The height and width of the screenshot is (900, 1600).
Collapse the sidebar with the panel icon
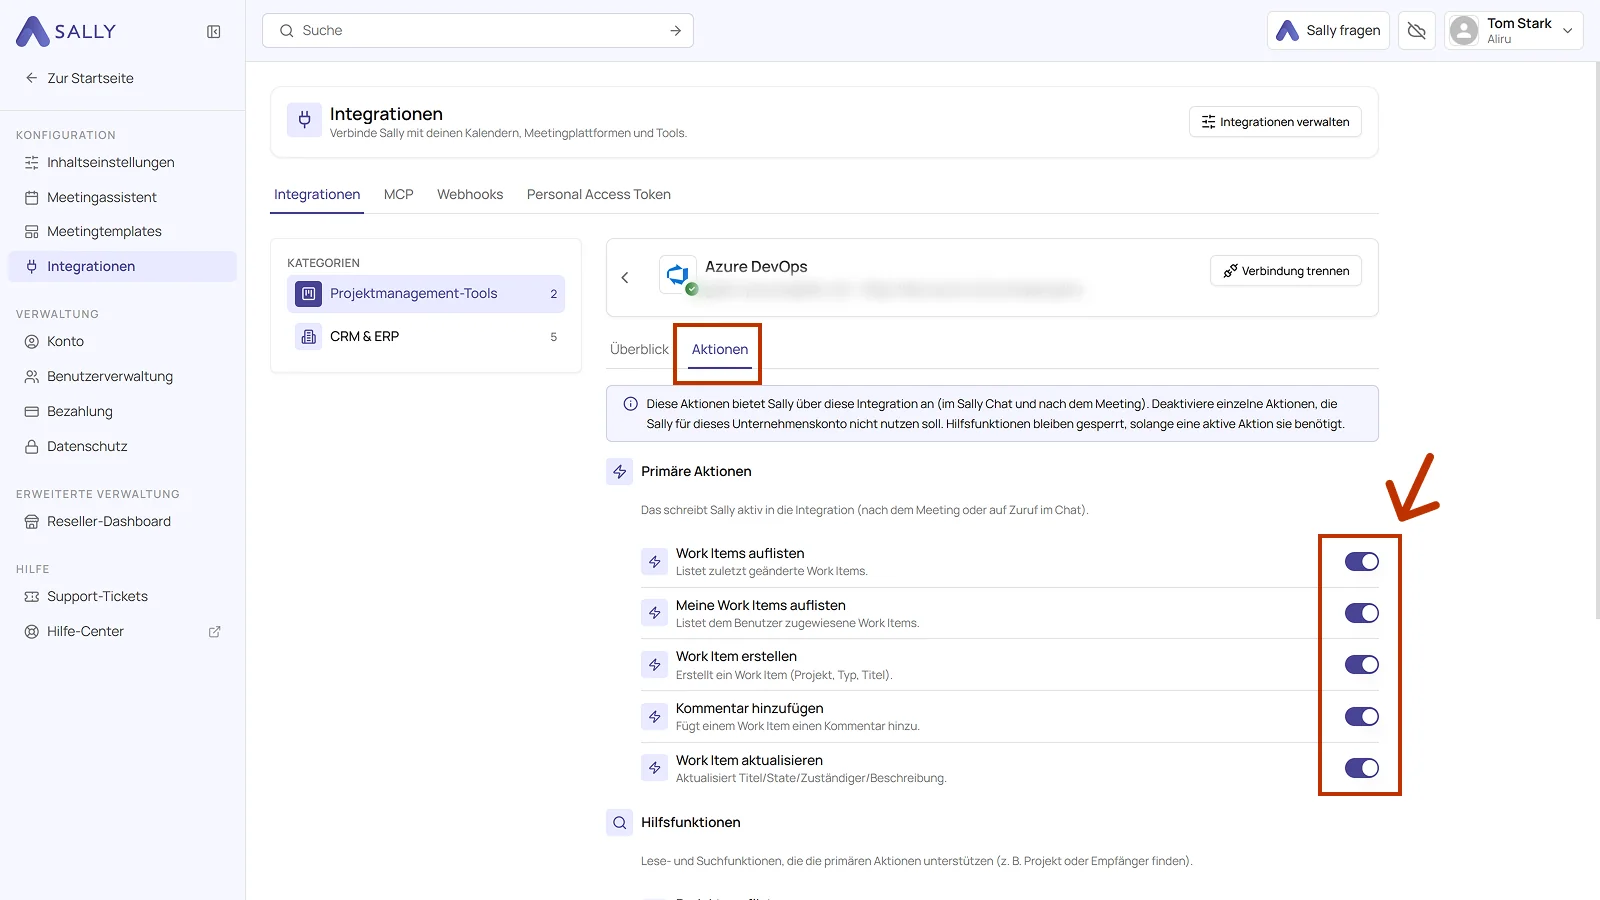pos(214,32)
